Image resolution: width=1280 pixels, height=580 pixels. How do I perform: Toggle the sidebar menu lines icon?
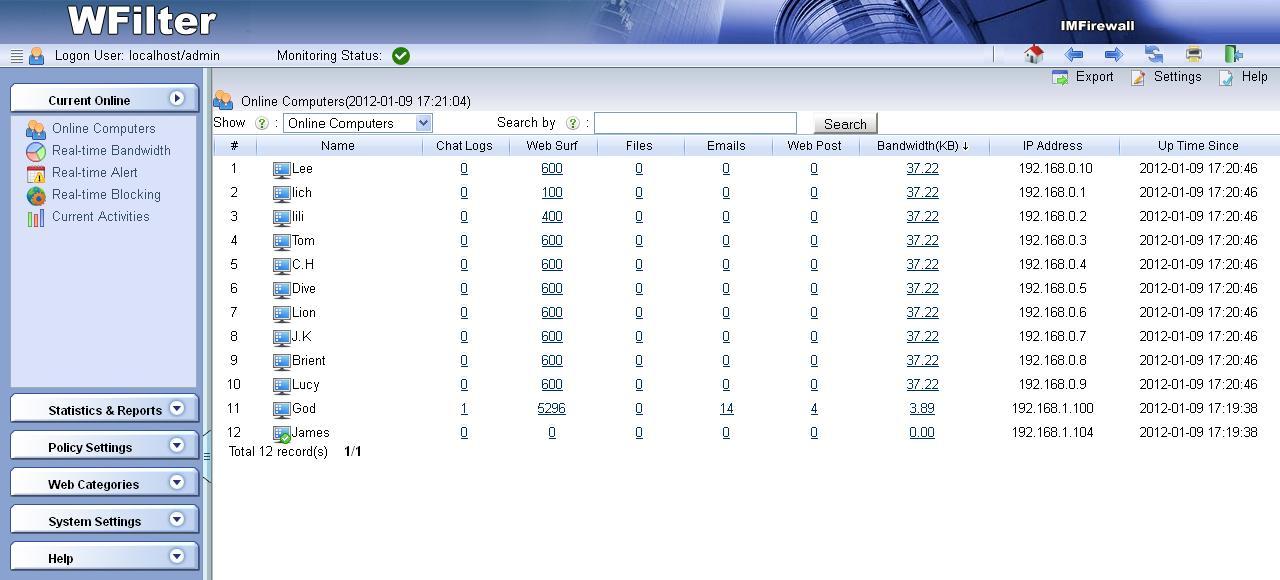click(16, 57)
